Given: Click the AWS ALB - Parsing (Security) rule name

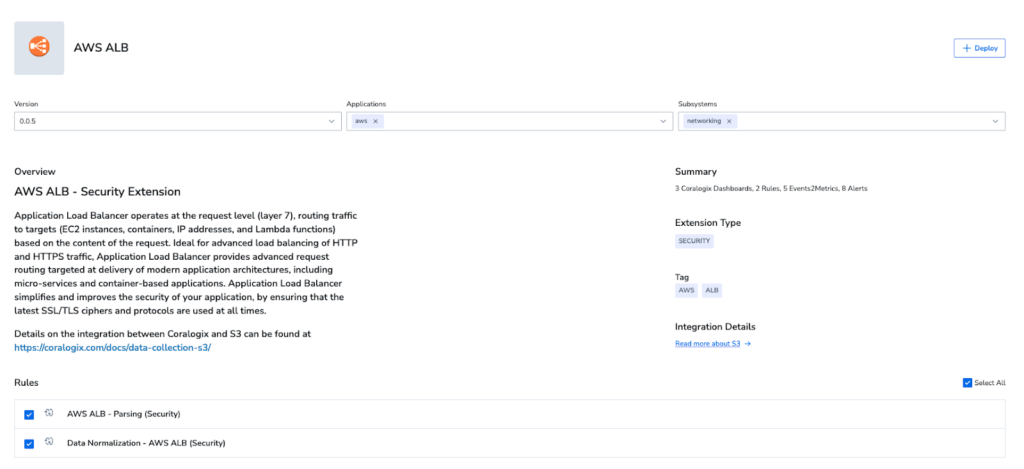Looking at the screenshot, I should click(x=123, y=413).
